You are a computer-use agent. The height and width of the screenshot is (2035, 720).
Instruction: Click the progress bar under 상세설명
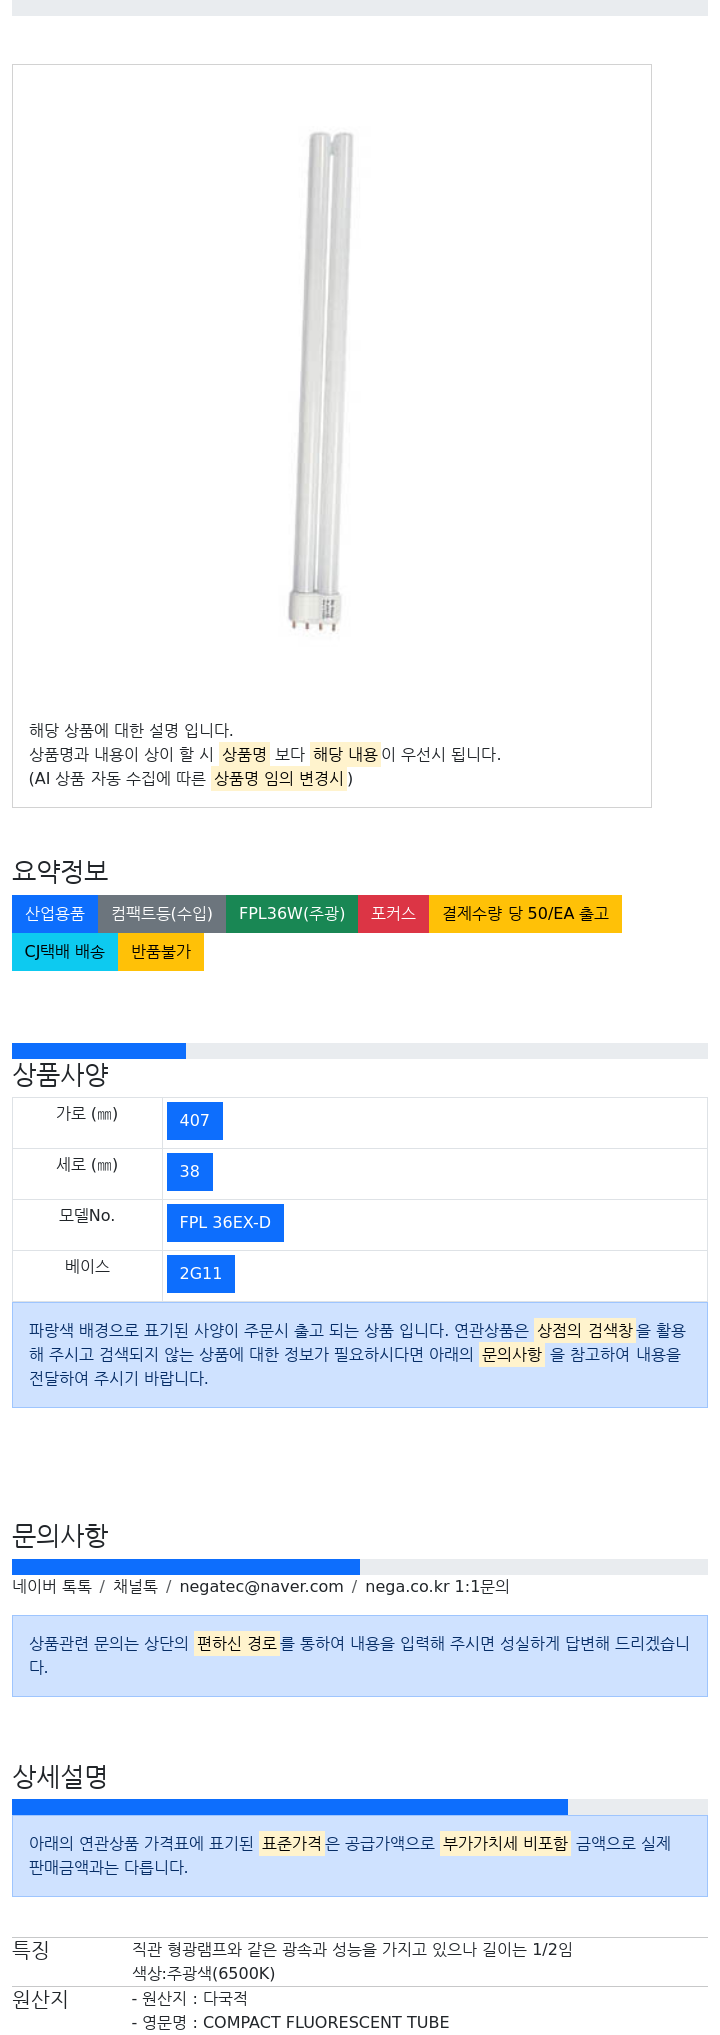359,1808
